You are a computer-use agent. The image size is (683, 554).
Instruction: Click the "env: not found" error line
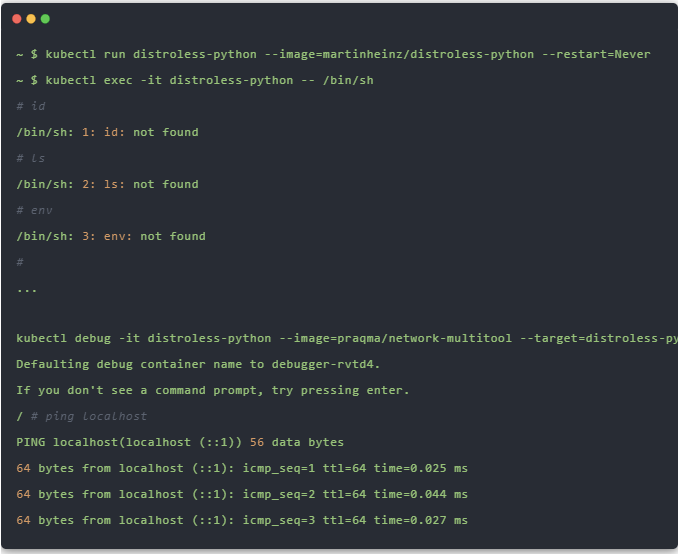point(111,236)
